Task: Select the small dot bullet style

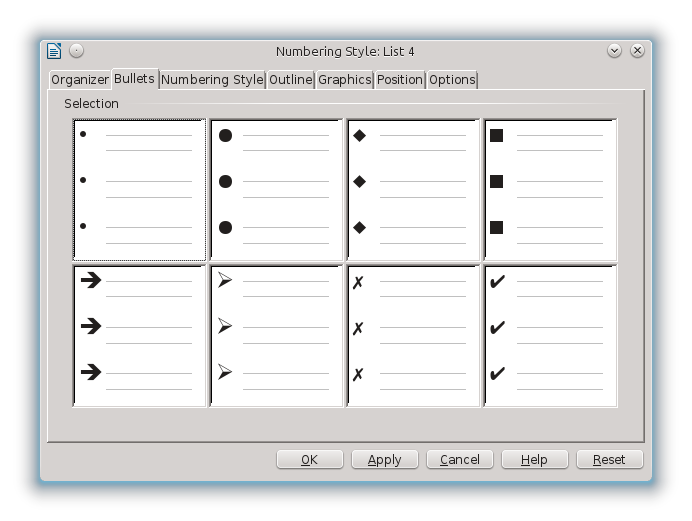Action: (x=140, y=190)
